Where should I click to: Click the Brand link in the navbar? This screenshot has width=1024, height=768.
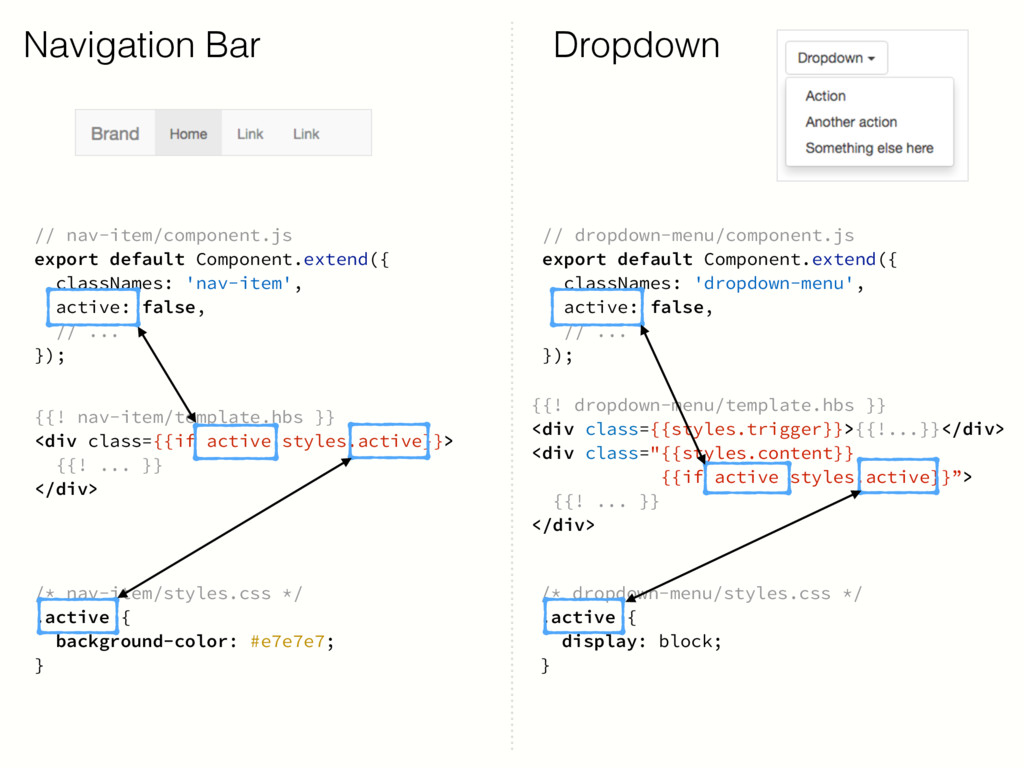pos(115,133)
